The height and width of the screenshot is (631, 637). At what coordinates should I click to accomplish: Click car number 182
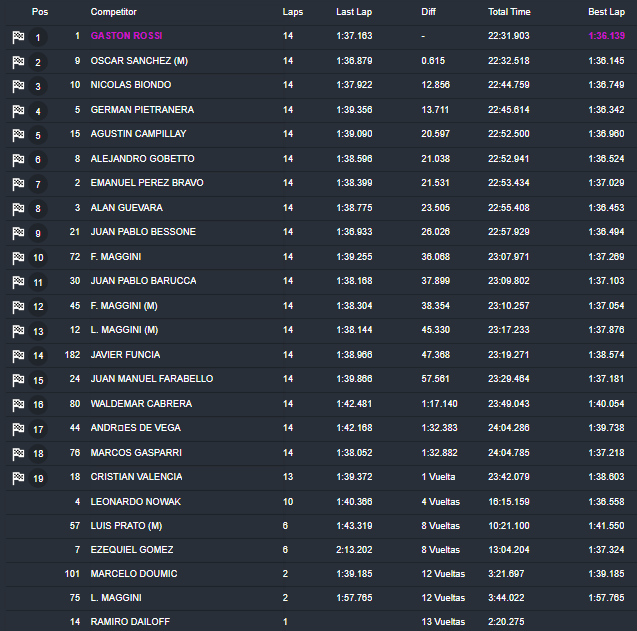(x=72, y=355)
